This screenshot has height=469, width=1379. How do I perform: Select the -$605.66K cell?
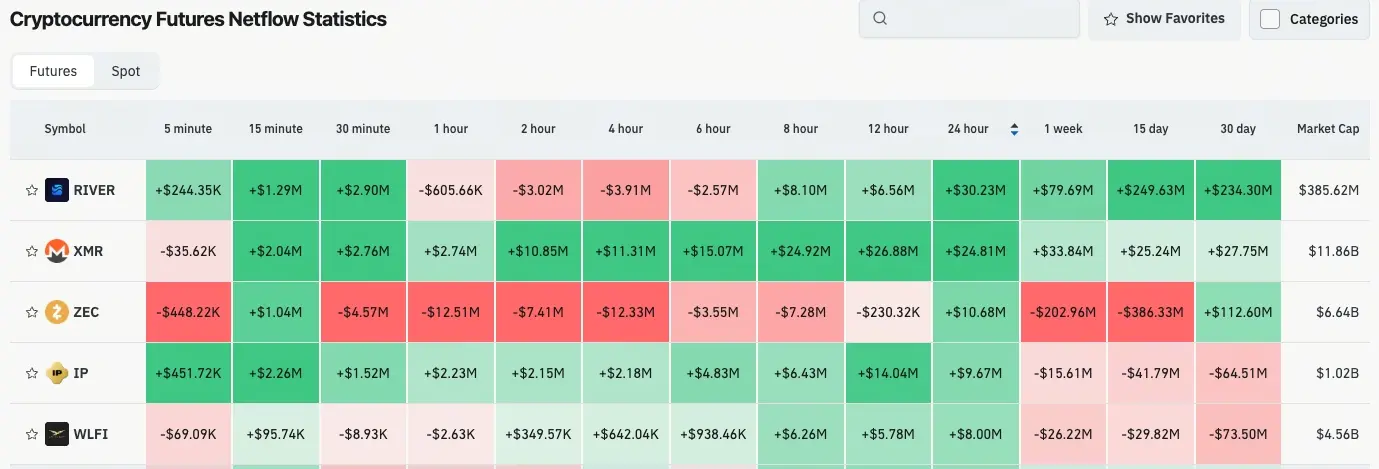coord(450,190)
